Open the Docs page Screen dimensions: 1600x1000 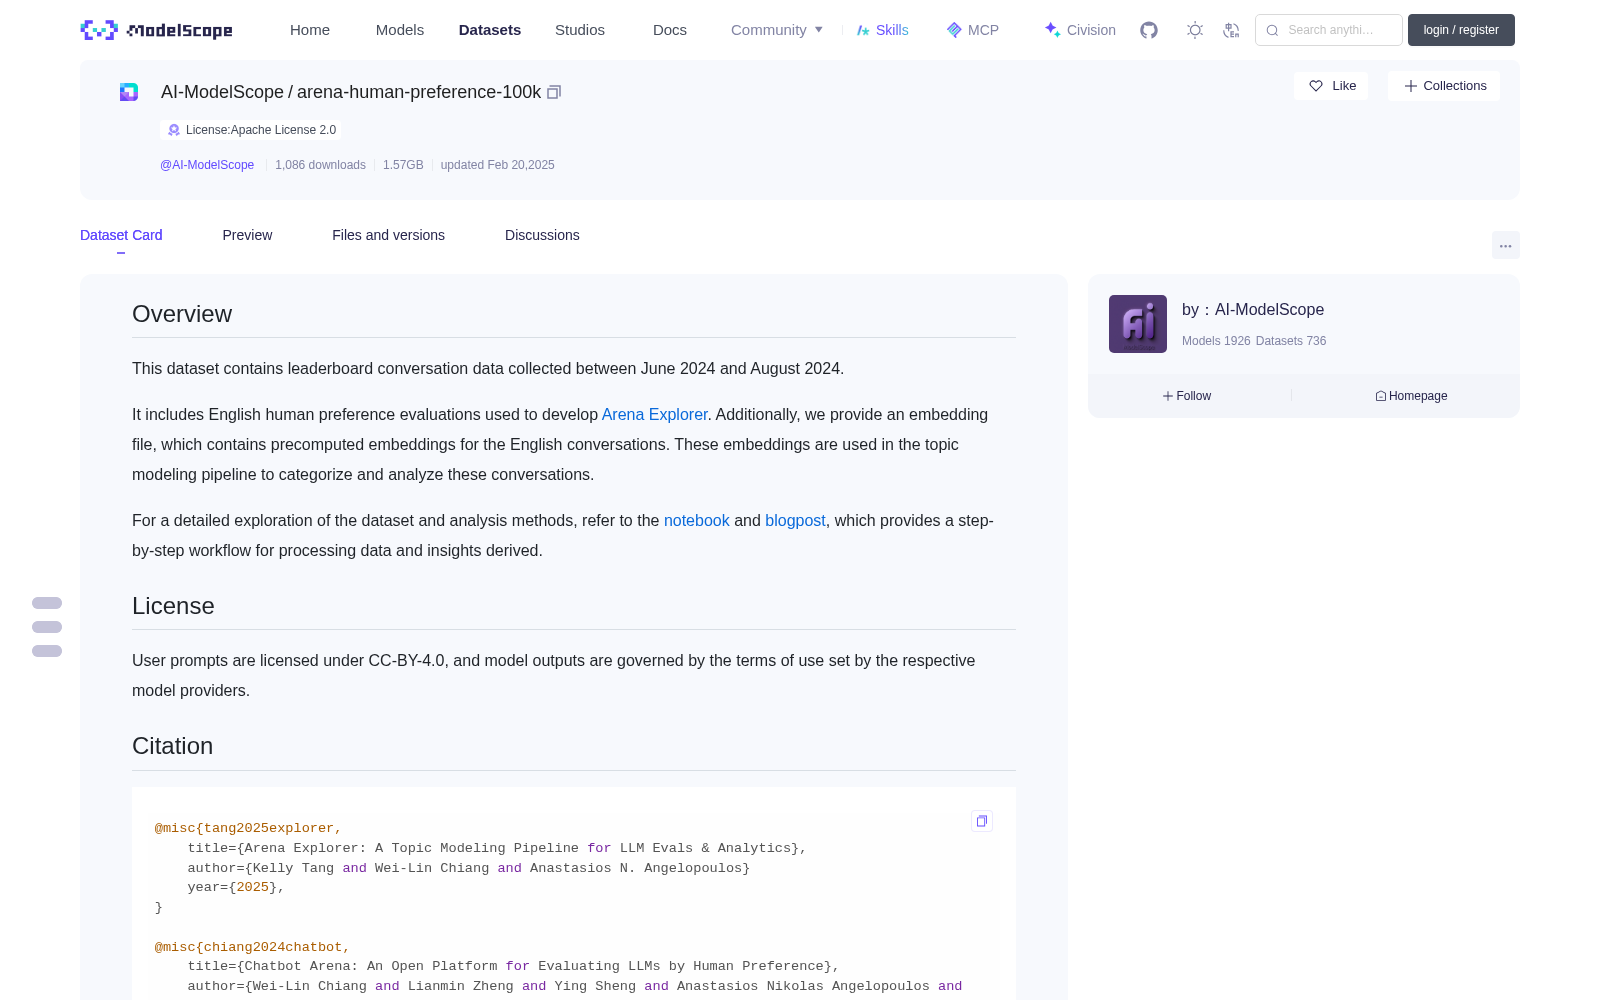[670, 30]
